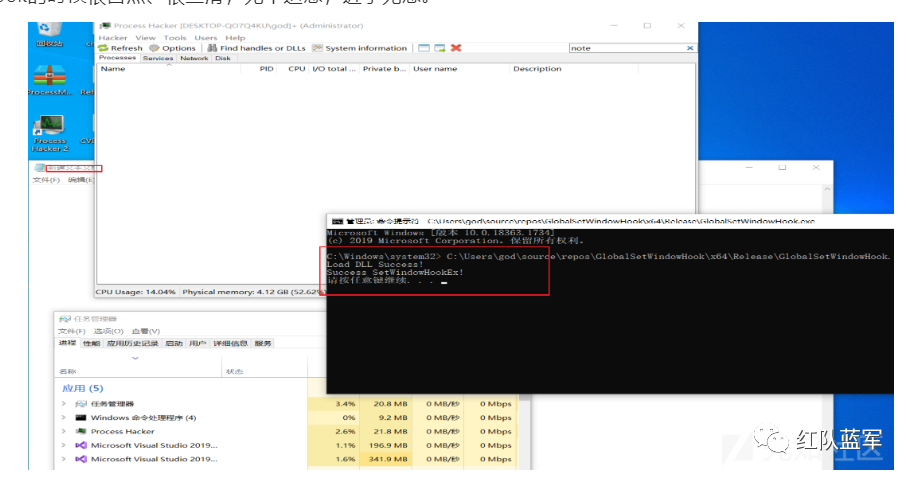913x480 pixels.
Task: Click the find window toolbar icon
Action: [x=424, y=48]
